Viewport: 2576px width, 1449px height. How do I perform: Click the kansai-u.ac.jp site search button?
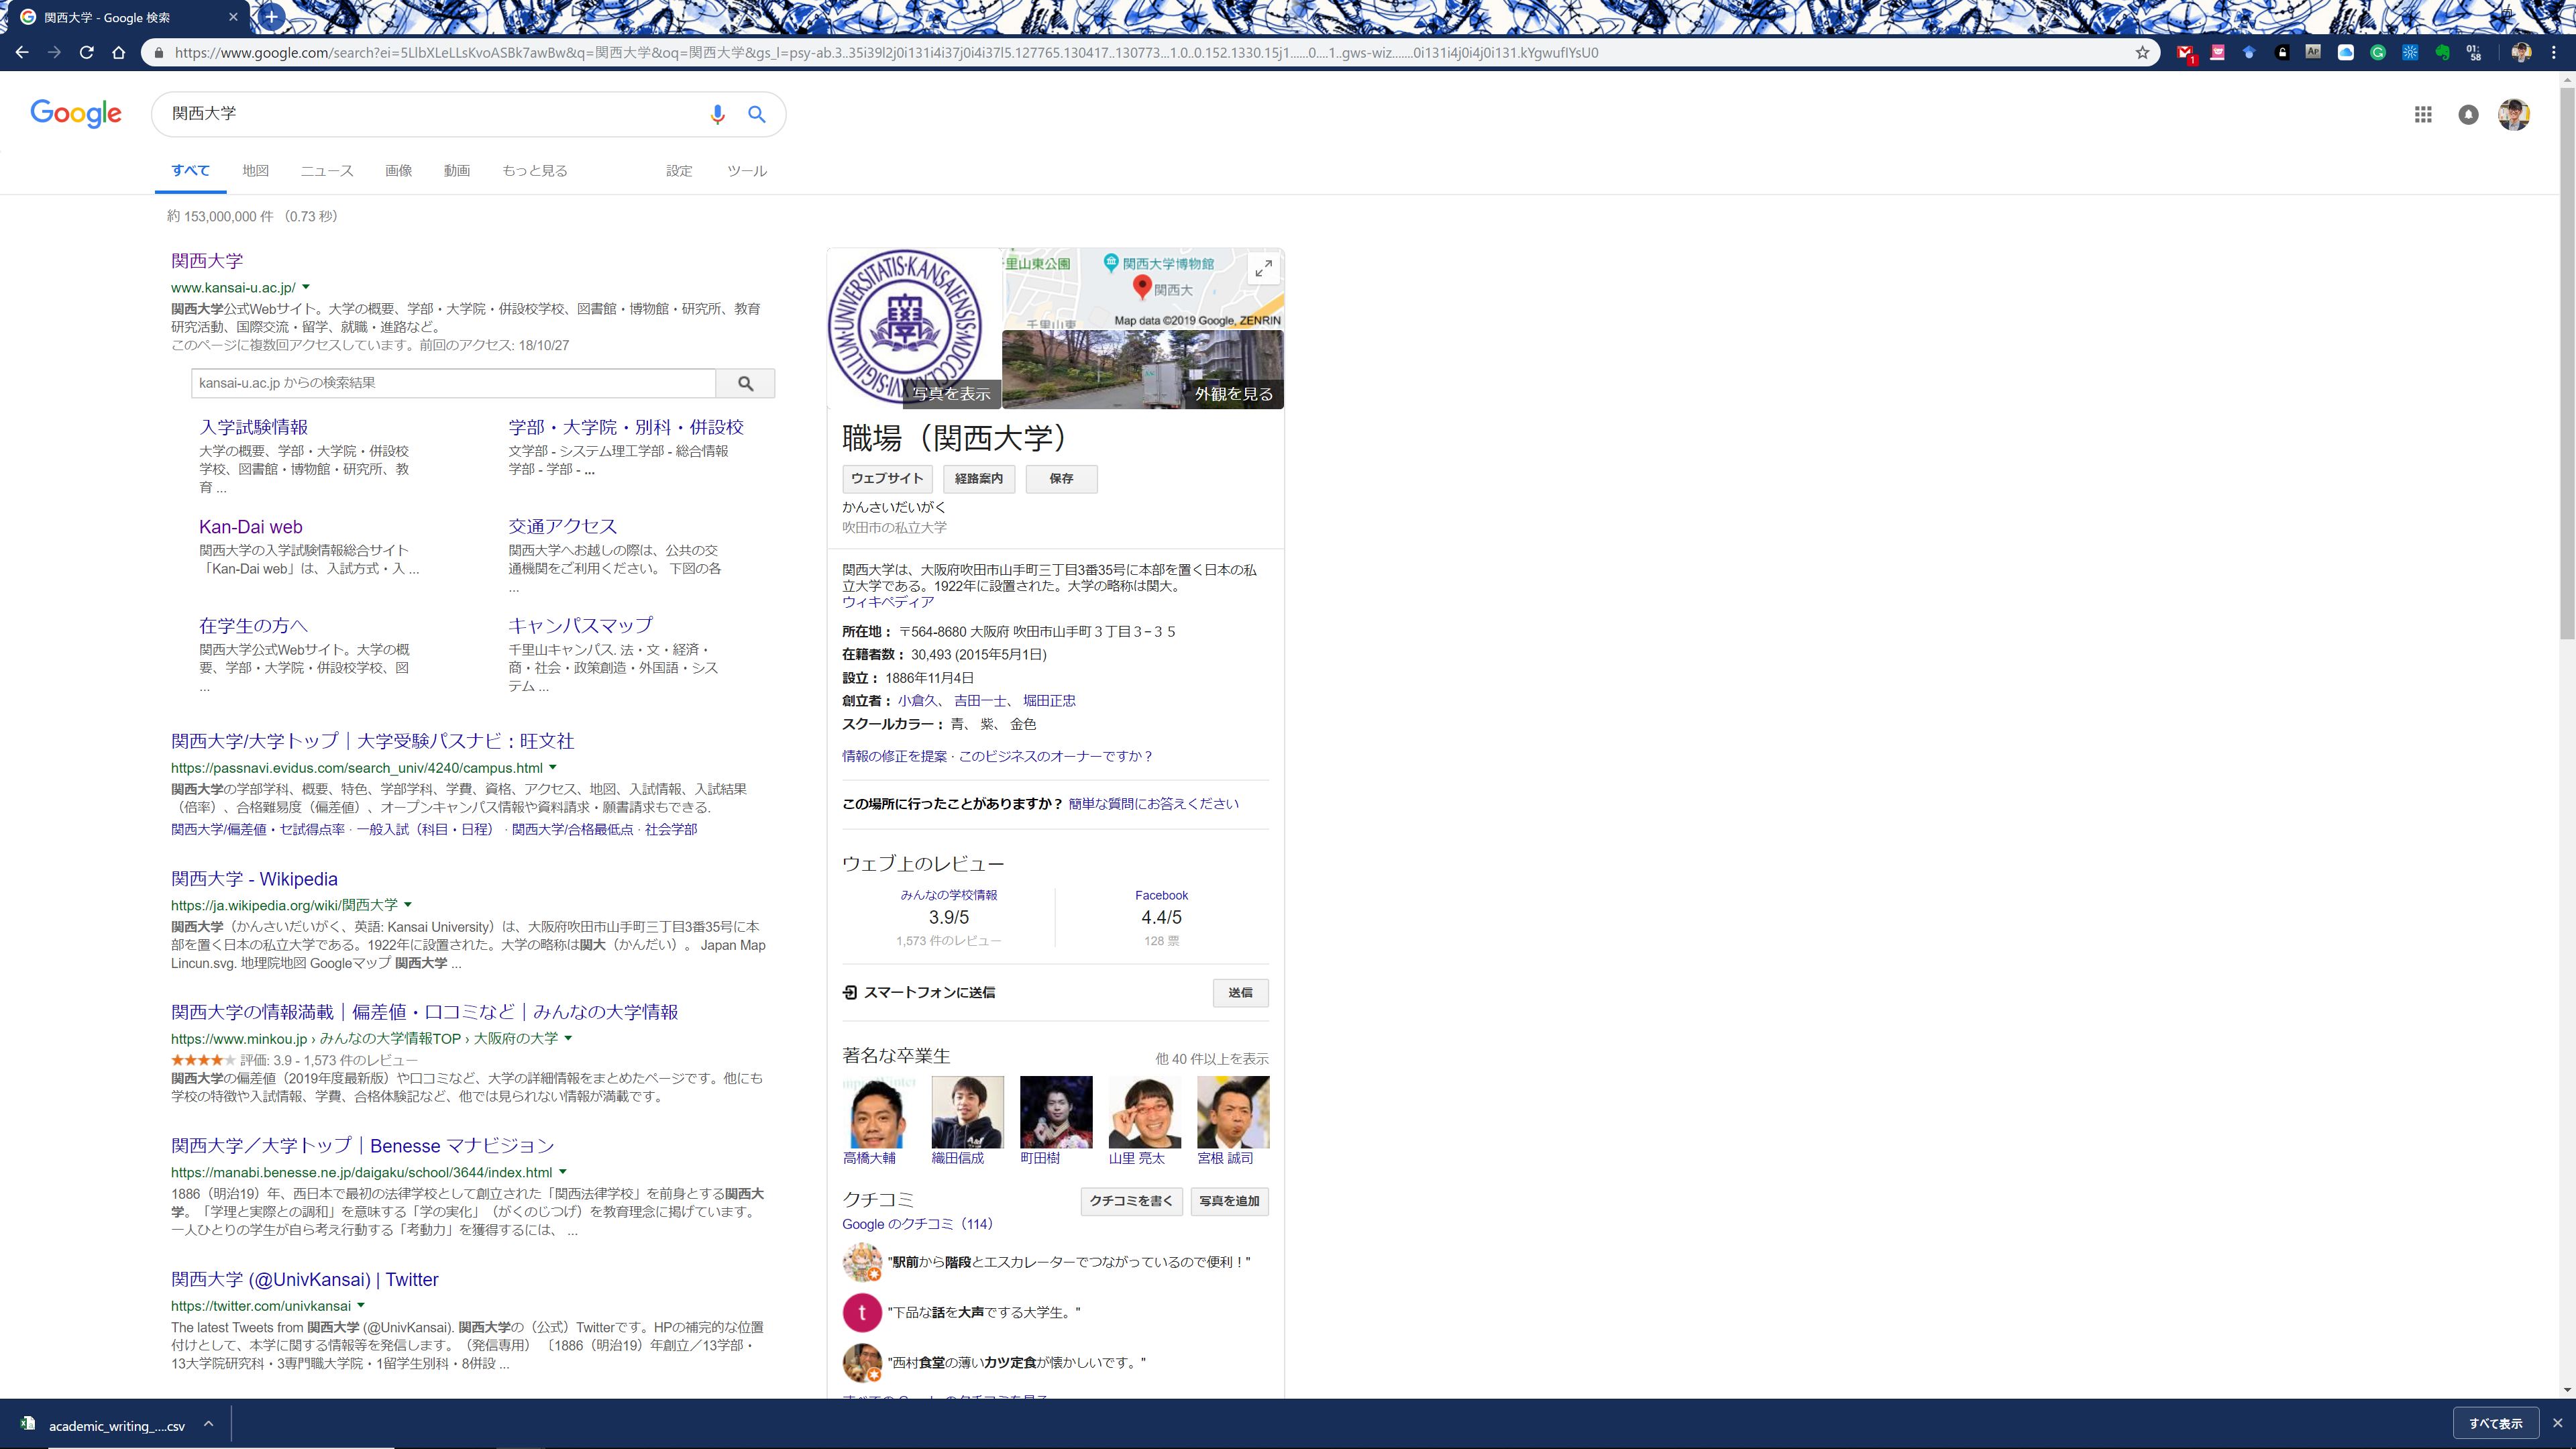click(745, 383)
